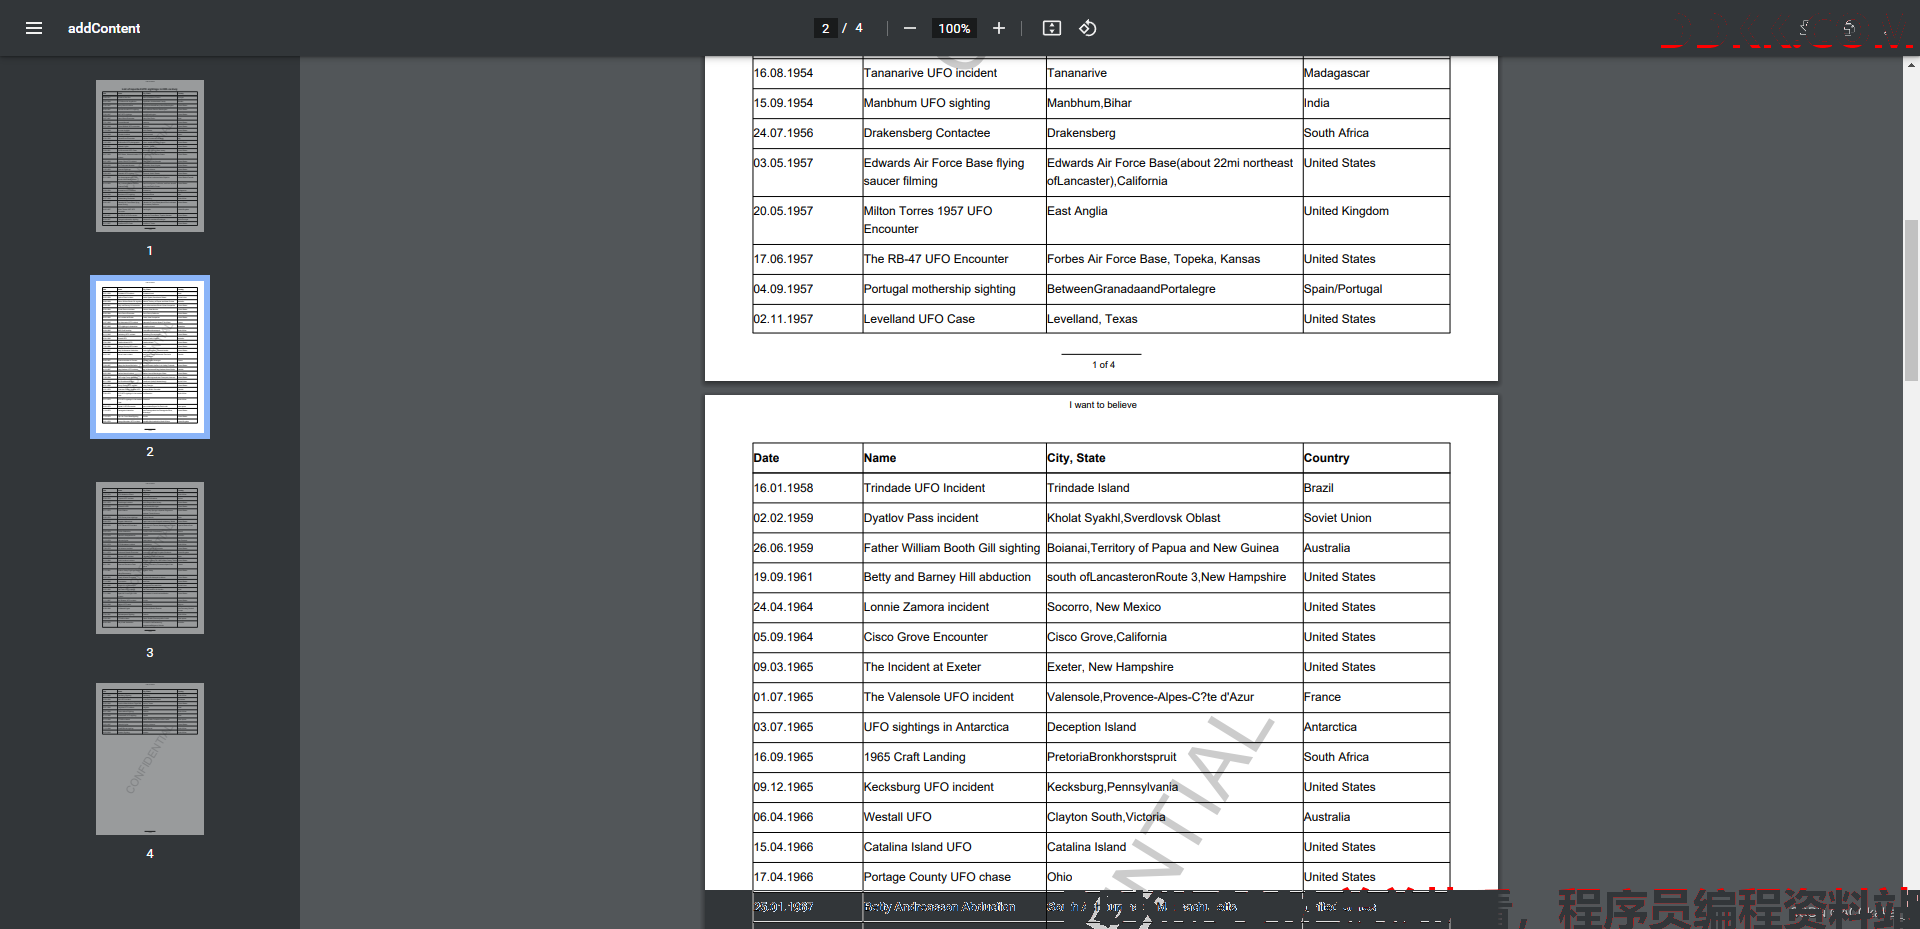Select 'Dyatlov Pass incident' cell
The width and height of the screenshot is (1920, 929).
click(954, 518)
